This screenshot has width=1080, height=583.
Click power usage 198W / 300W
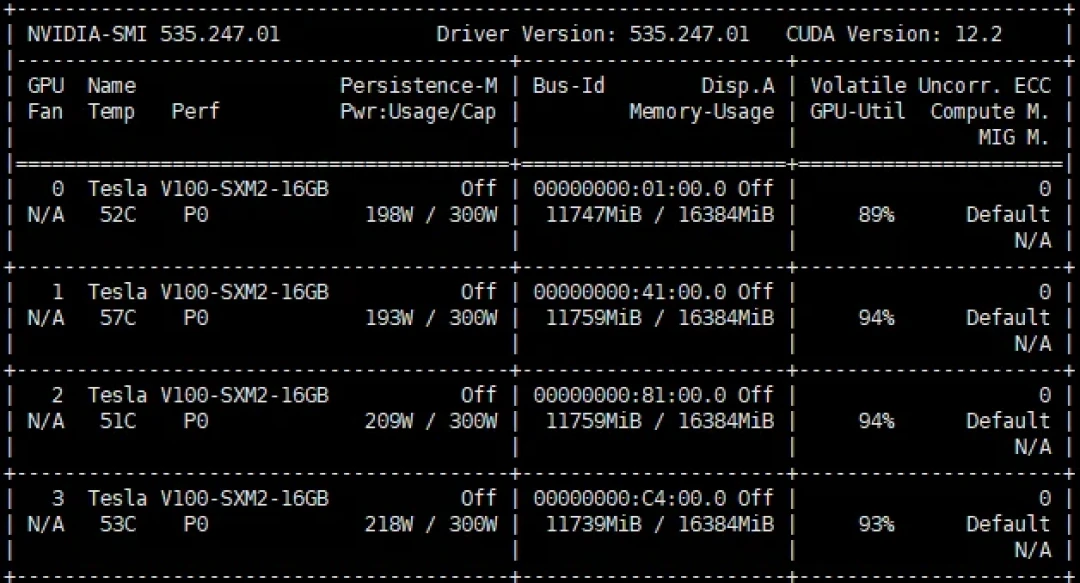click(x=431, y=215)
